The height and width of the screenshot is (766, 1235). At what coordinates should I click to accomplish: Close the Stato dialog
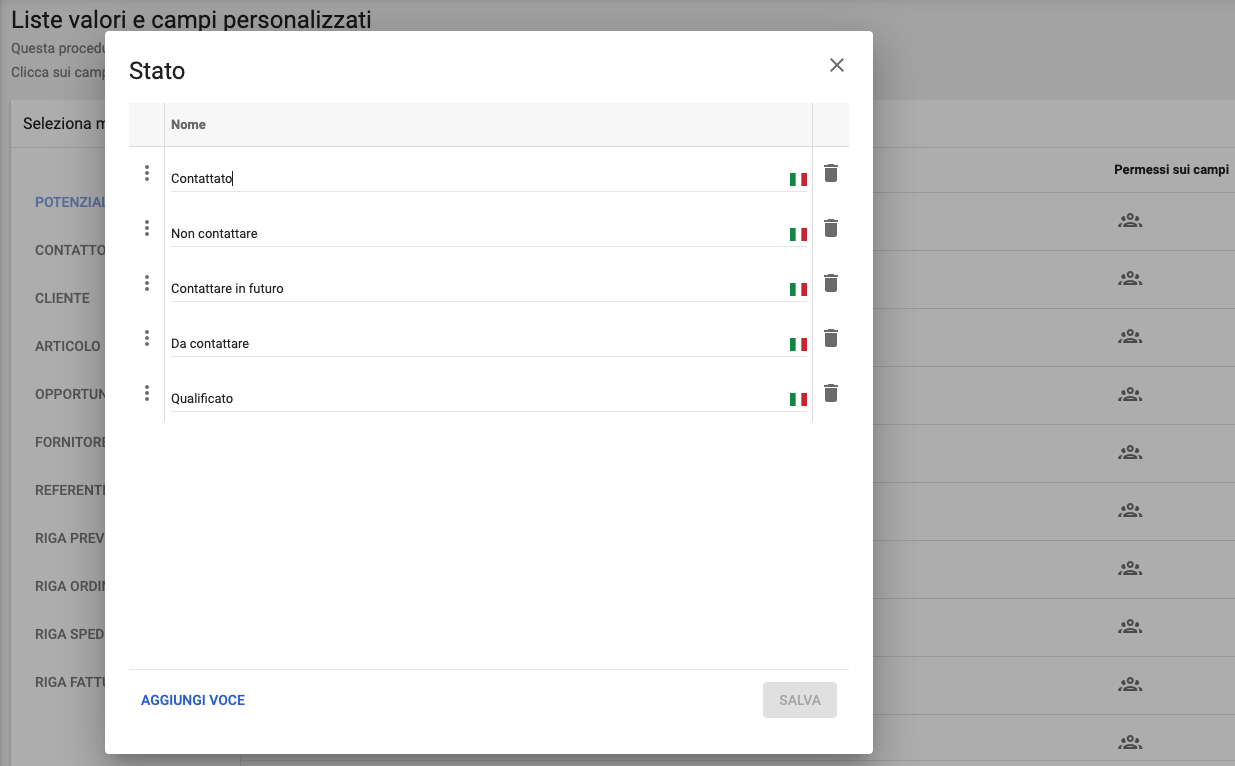pyautogui.click(x=837, y=66)
